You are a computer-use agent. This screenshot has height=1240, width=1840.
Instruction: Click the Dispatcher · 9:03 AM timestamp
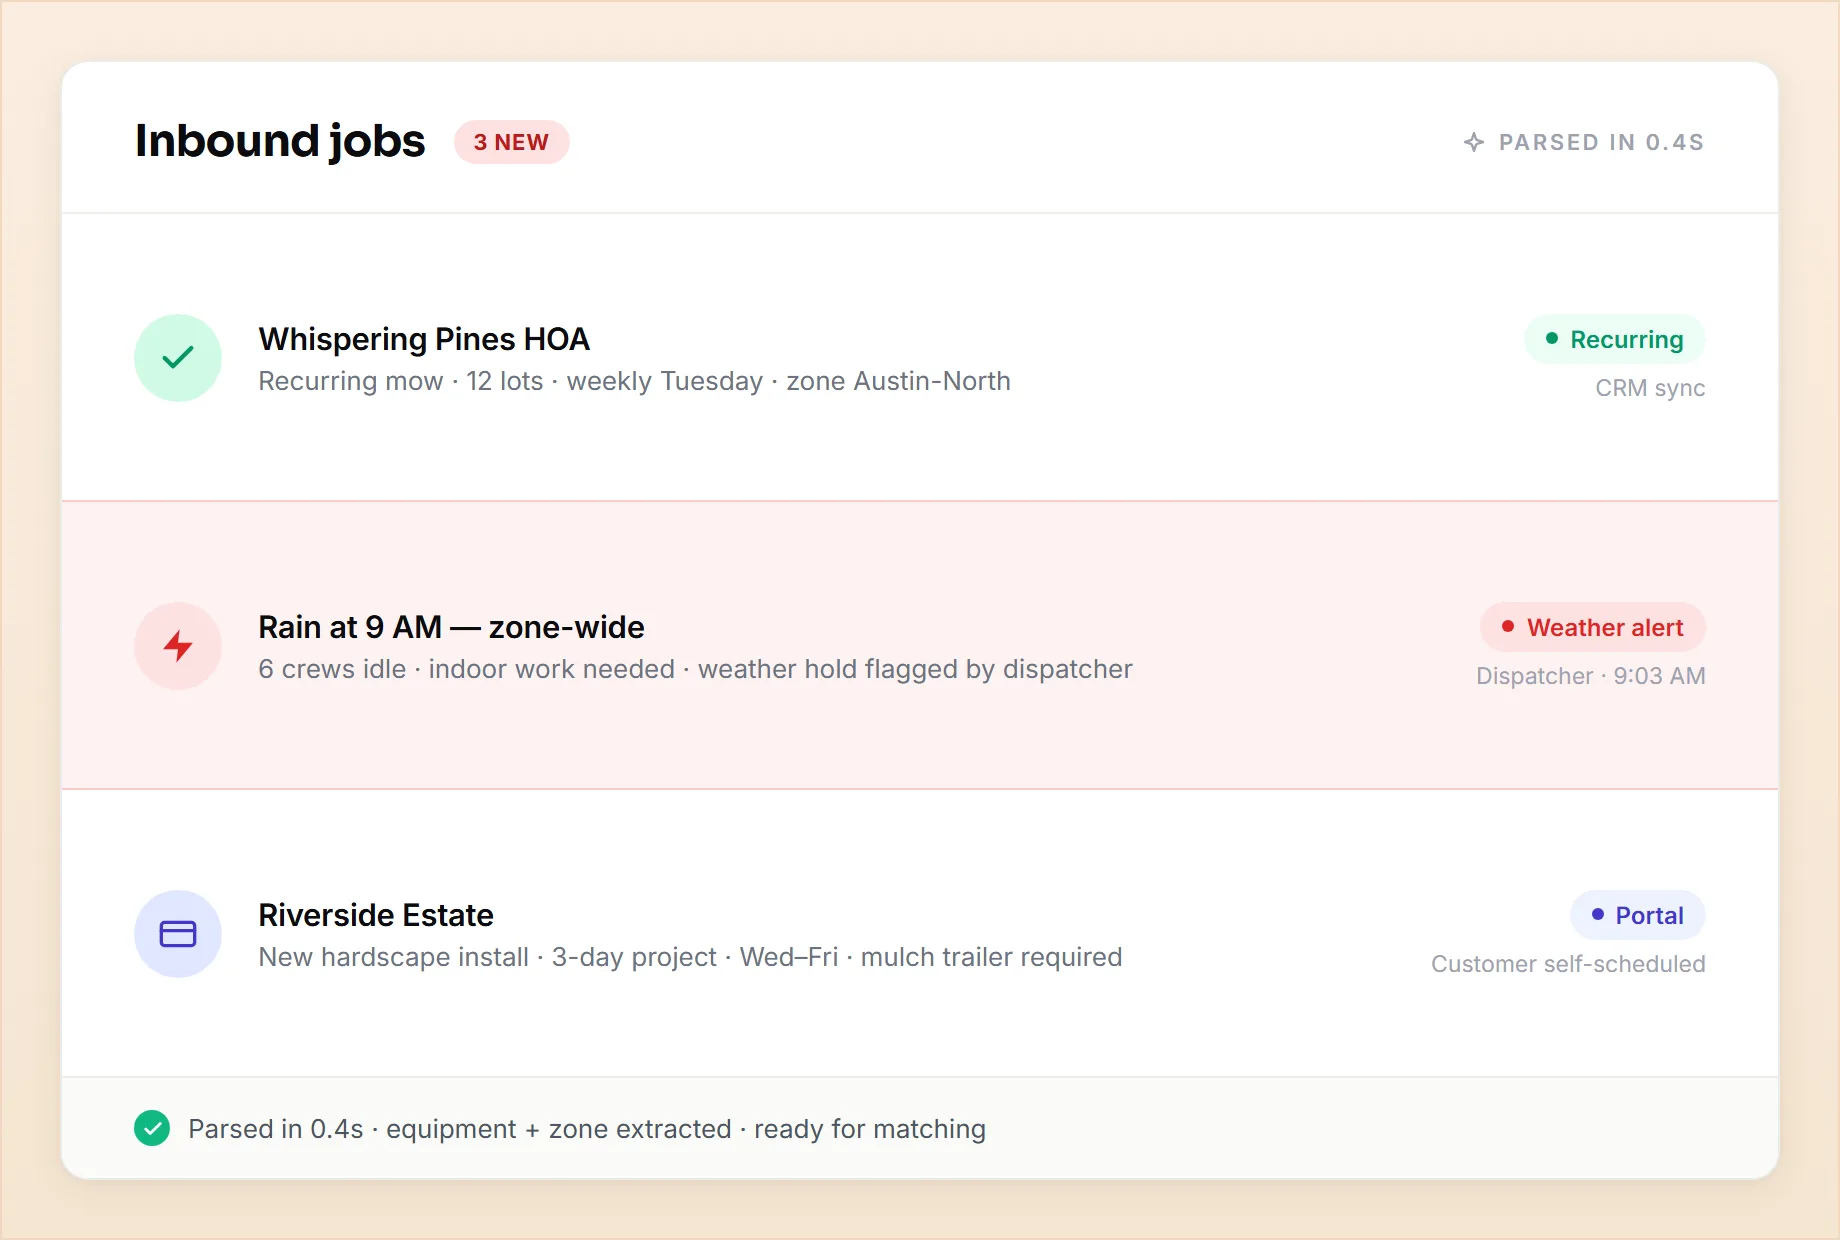click(1591, 676)
